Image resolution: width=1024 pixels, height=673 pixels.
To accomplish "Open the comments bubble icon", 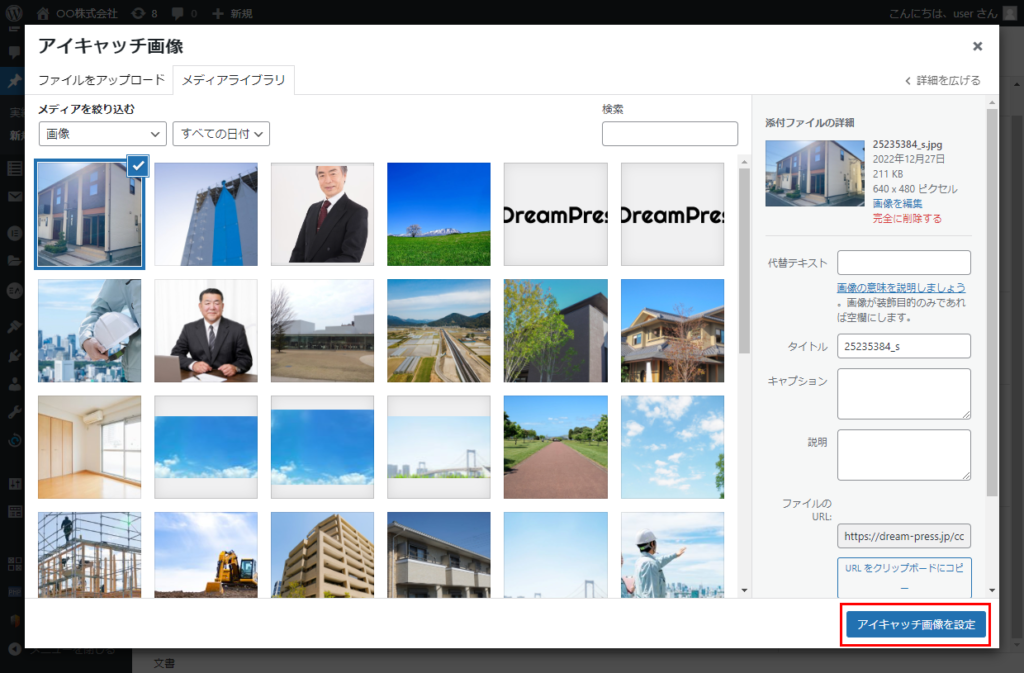I will (x=176, y=14).
